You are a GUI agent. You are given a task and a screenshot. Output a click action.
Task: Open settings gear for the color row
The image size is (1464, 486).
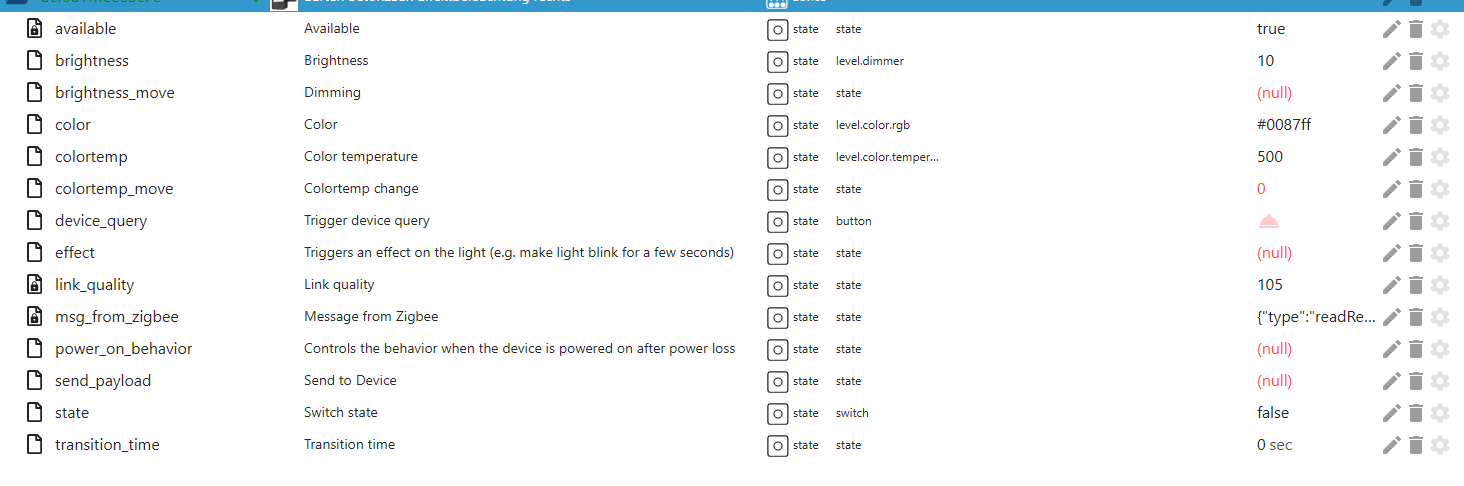tap(1440, 125)
